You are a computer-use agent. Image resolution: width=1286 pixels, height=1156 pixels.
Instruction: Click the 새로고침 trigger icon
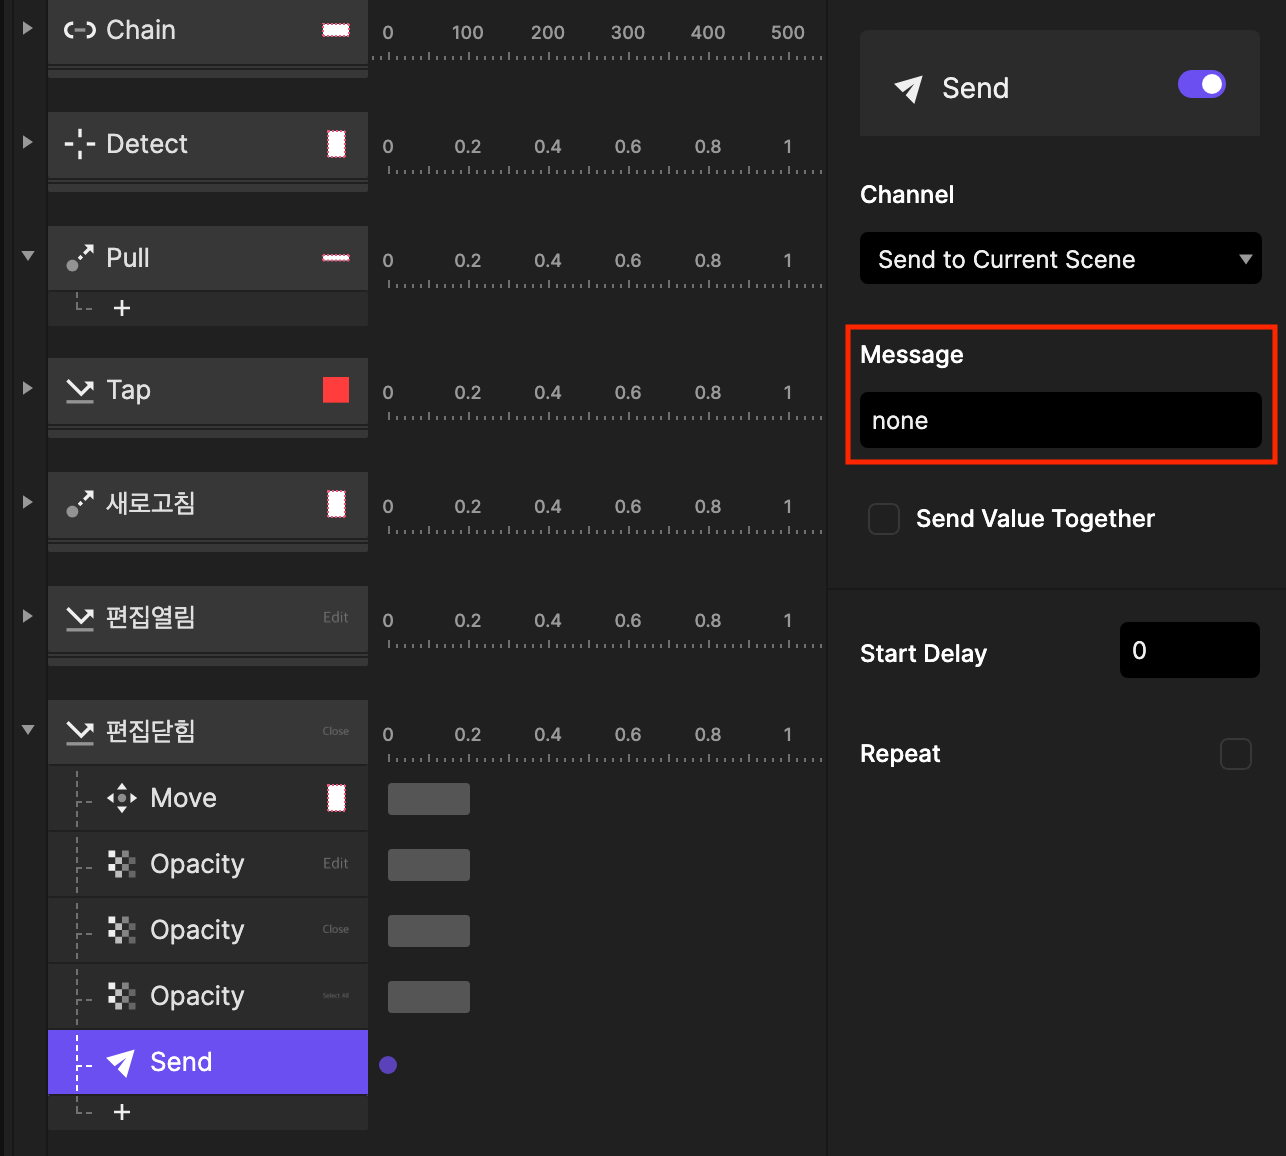[80, 504]
